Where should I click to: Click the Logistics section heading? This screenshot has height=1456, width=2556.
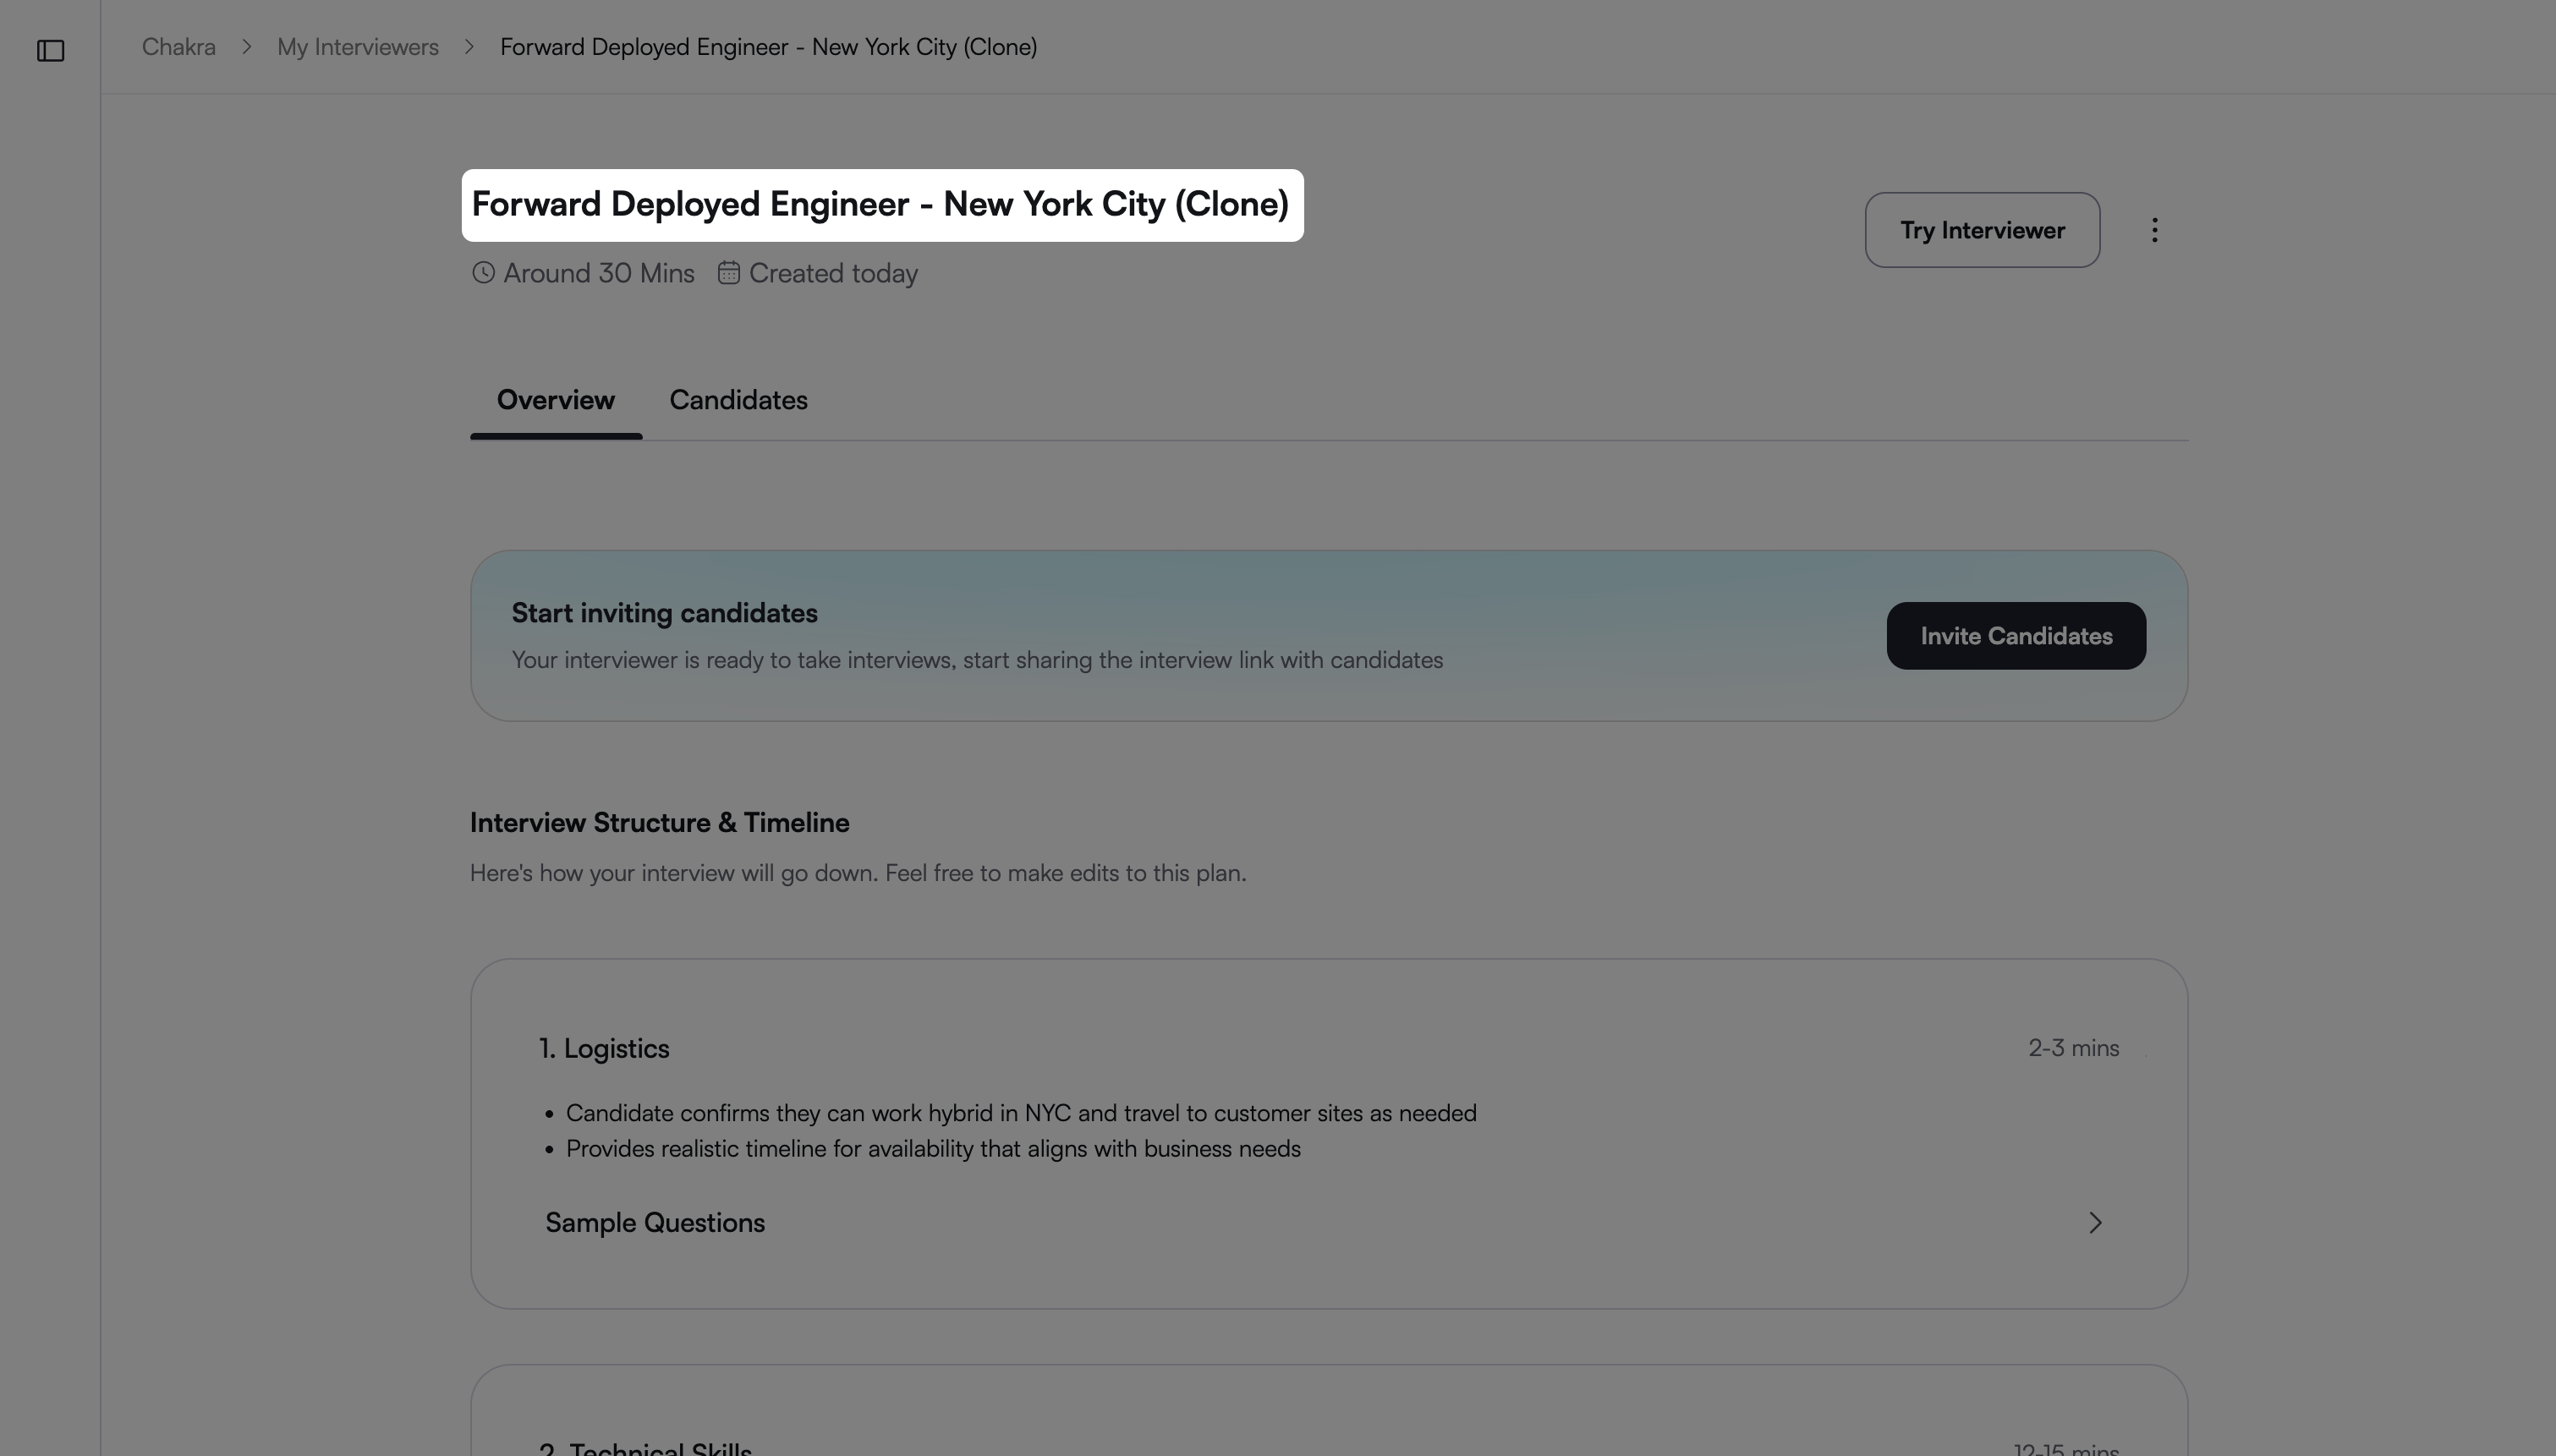point(604,1048)
